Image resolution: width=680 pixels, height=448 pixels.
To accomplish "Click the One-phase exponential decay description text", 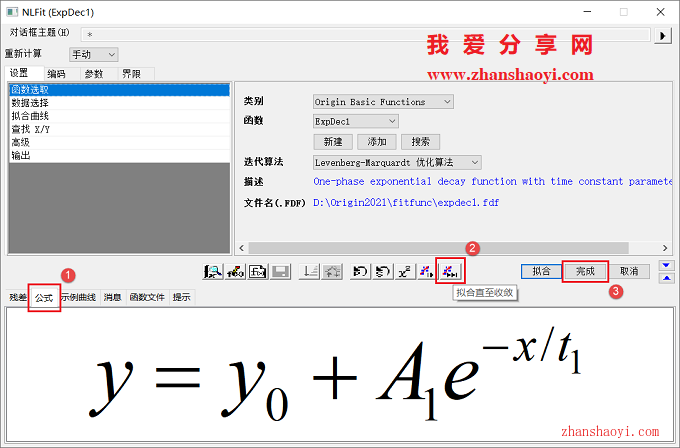I will tap(492, 181).
